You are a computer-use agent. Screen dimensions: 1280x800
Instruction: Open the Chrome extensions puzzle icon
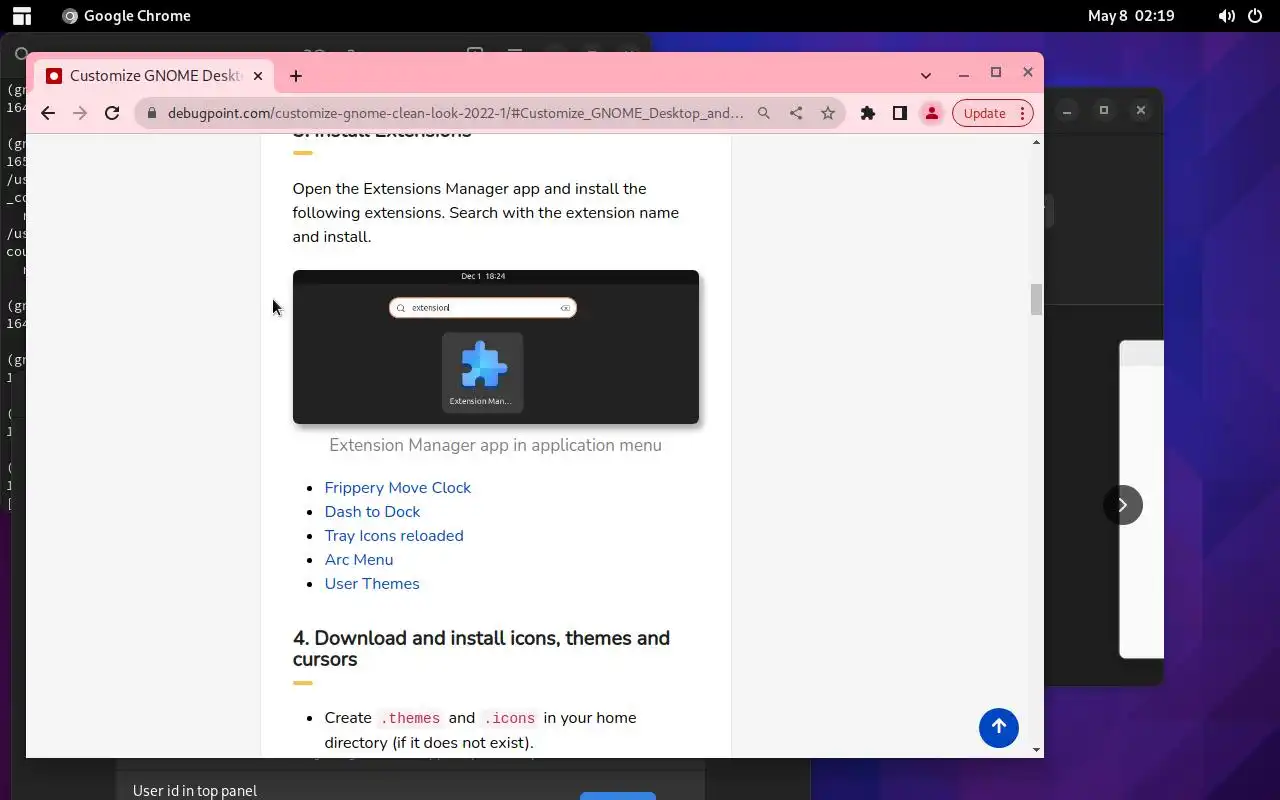tap(868, 113)
